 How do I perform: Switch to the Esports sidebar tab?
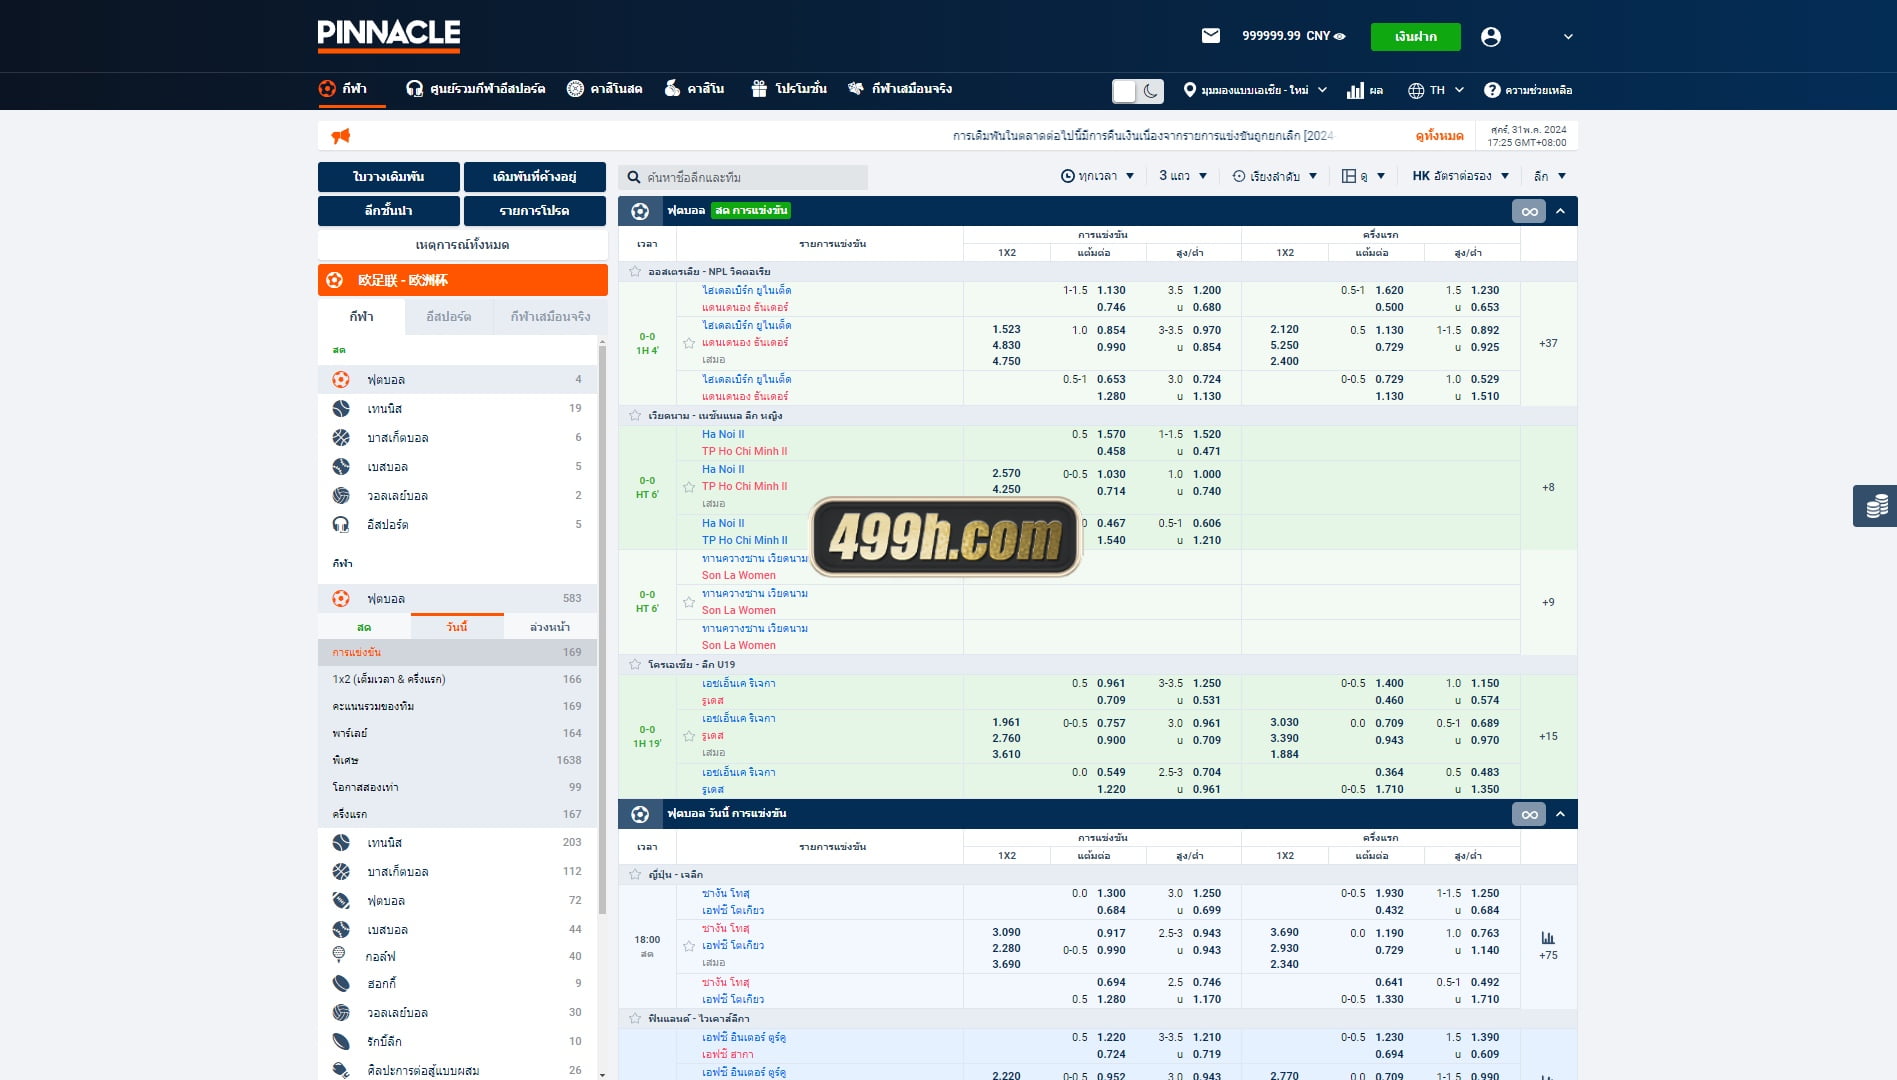(448, 316)
